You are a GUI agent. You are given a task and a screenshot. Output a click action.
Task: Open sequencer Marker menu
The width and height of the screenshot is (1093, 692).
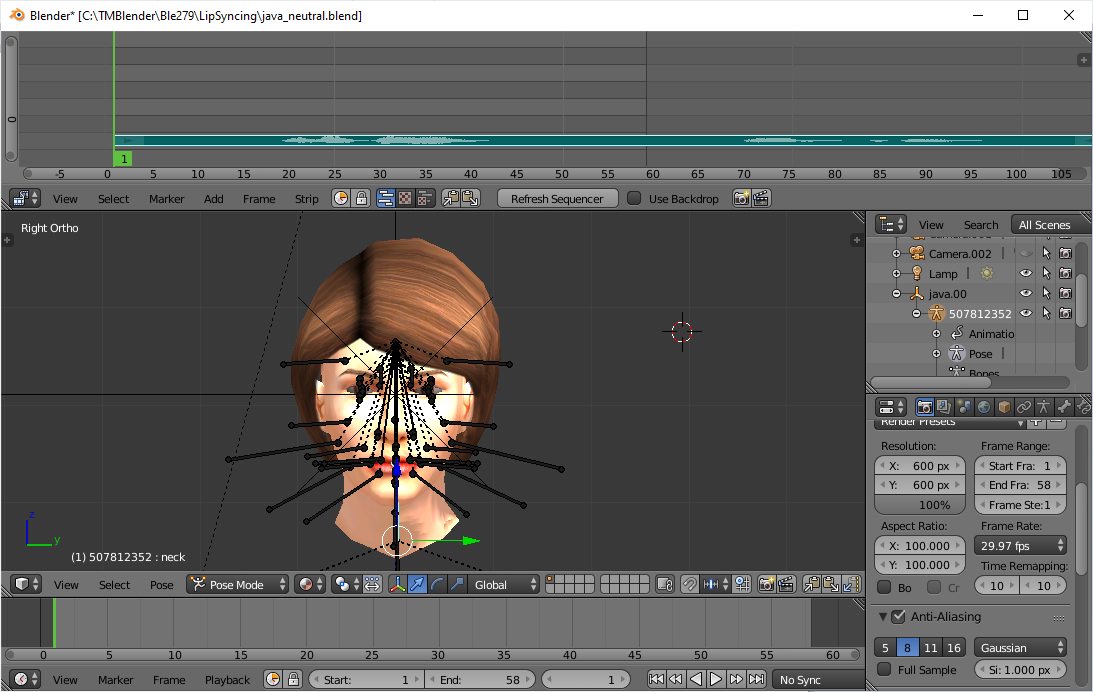point(167,199)
